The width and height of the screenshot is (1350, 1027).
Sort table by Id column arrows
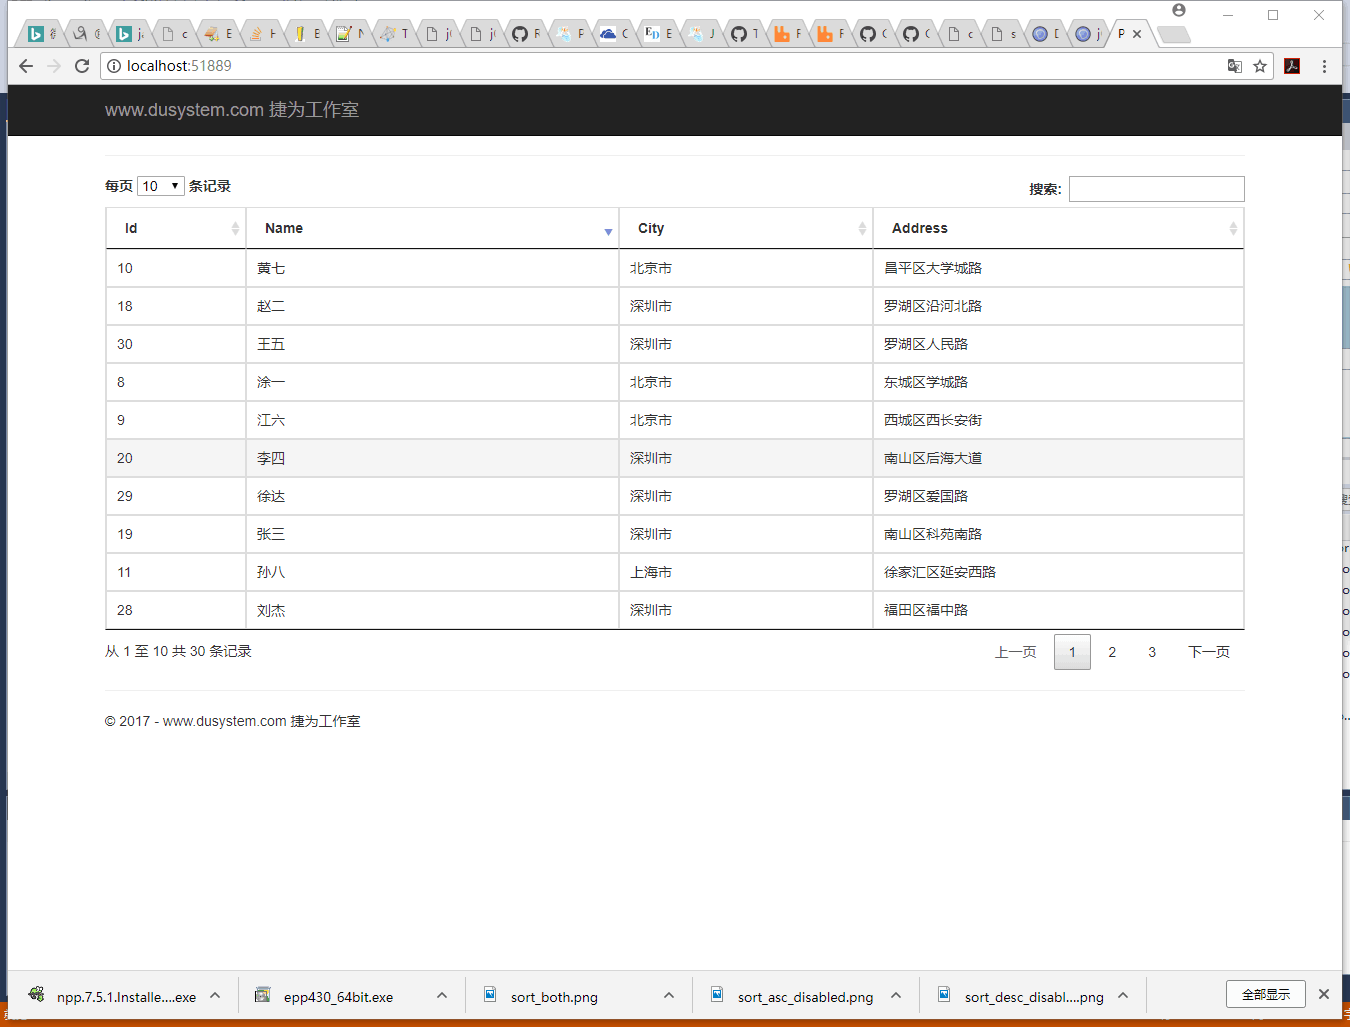[235, 228]
